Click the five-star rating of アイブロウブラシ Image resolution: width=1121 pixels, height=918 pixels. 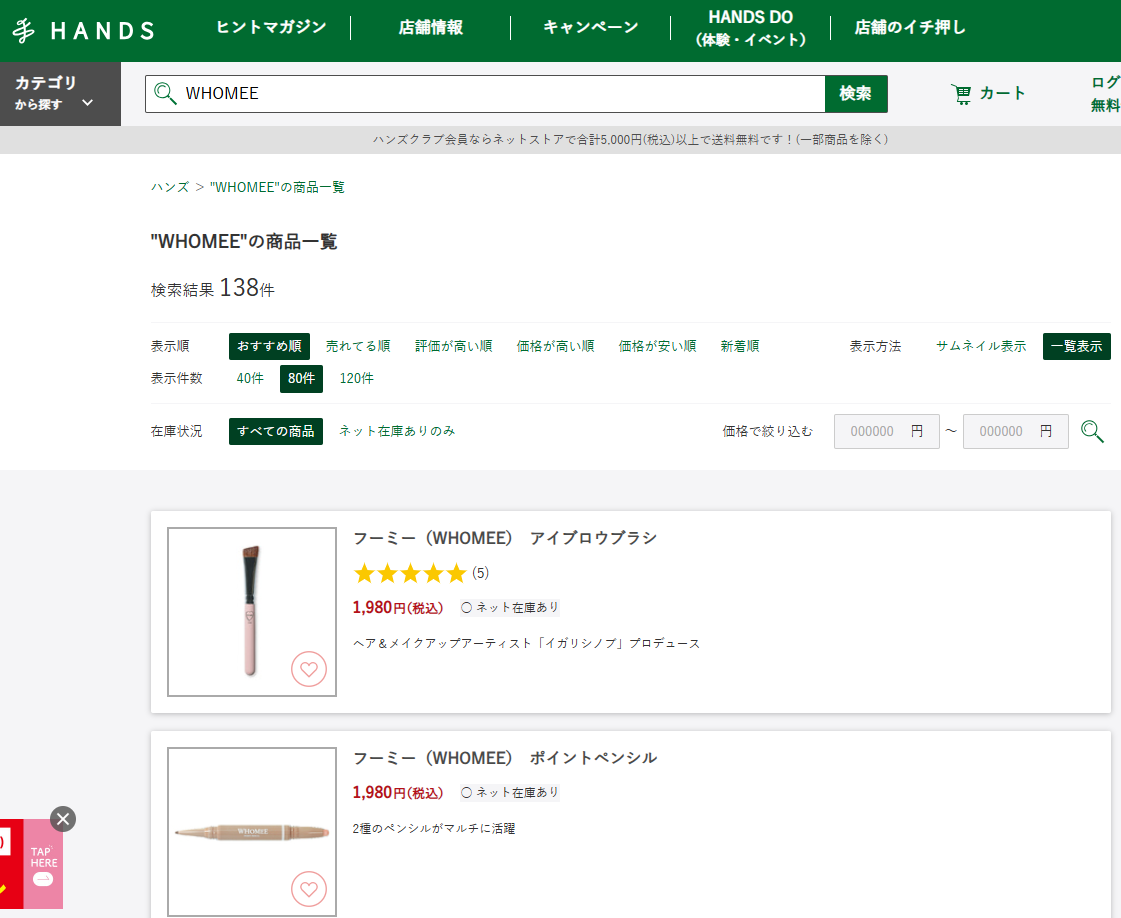tap(410, 573)
